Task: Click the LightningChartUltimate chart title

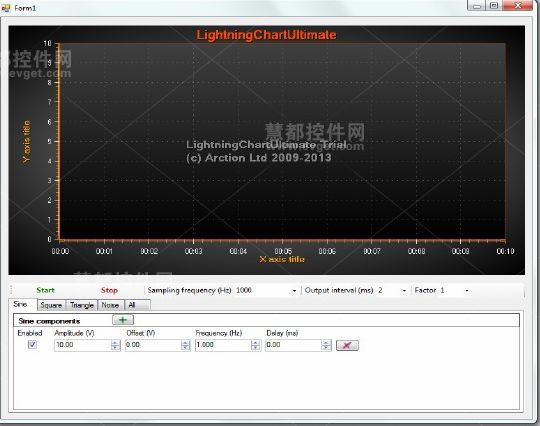Action: 266,35
